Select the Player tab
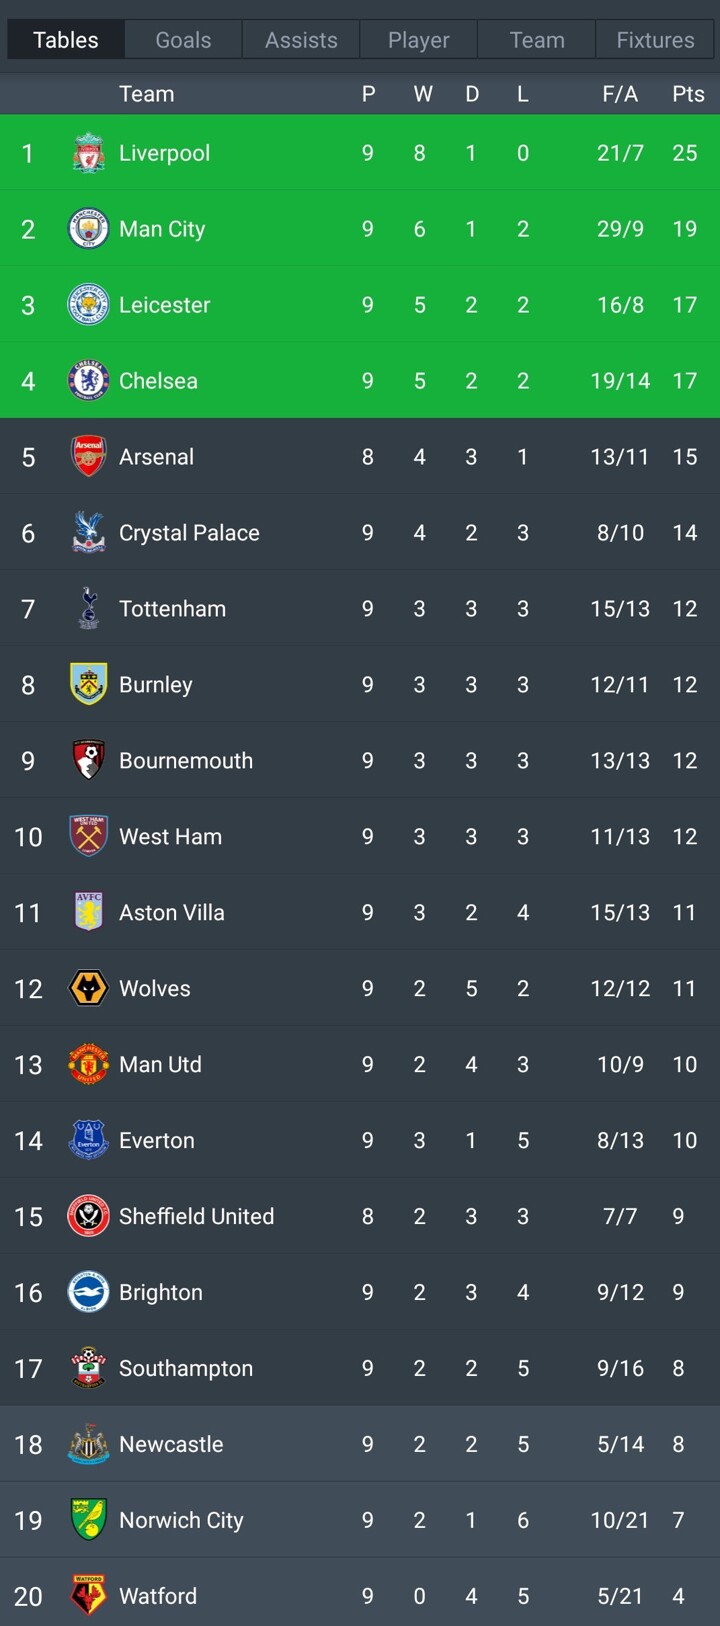The width and height of the screenshot is (720, 1626). click(419, 40)
